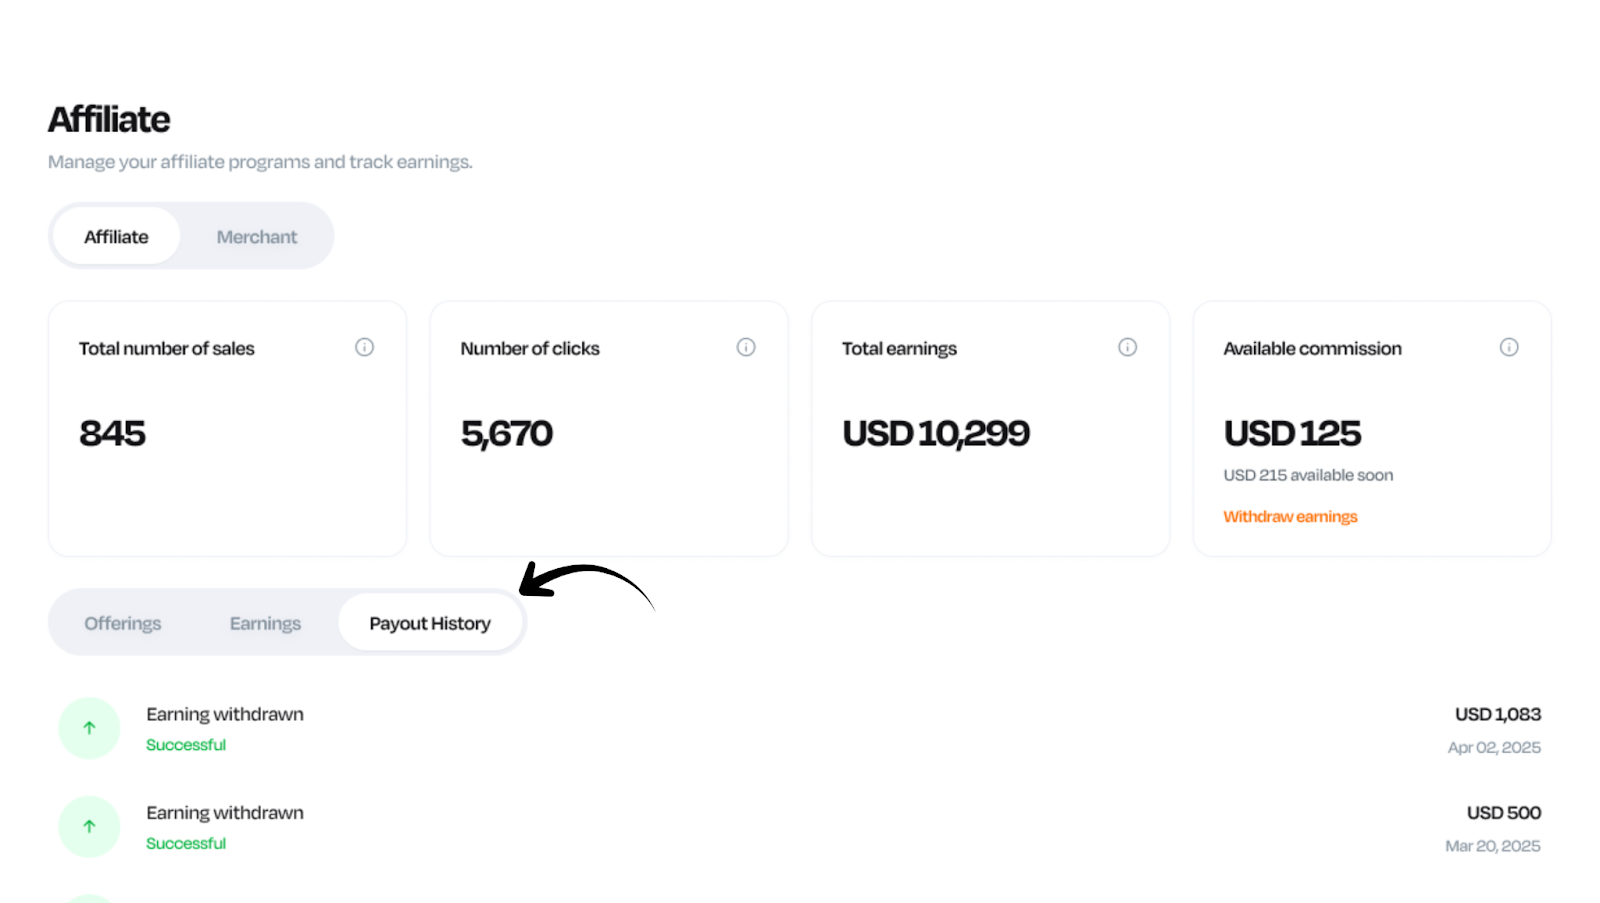This screenshot has height=903, width=1600.
Task: Click the 845 total sales value
Action: [113, 433]
